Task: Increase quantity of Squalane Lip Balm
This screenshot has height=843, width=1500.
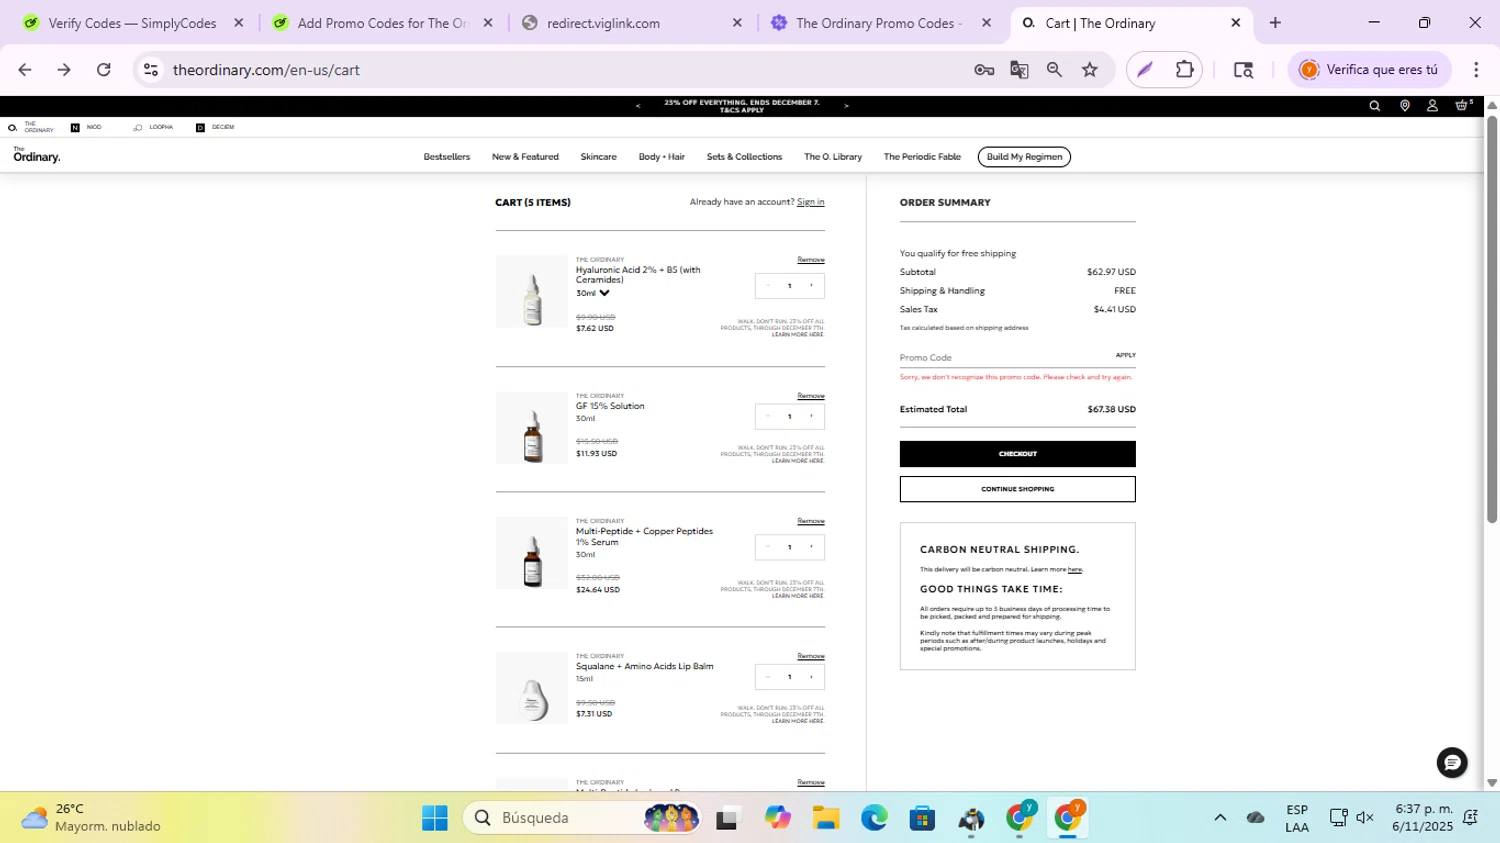Action: click(811, 677)
